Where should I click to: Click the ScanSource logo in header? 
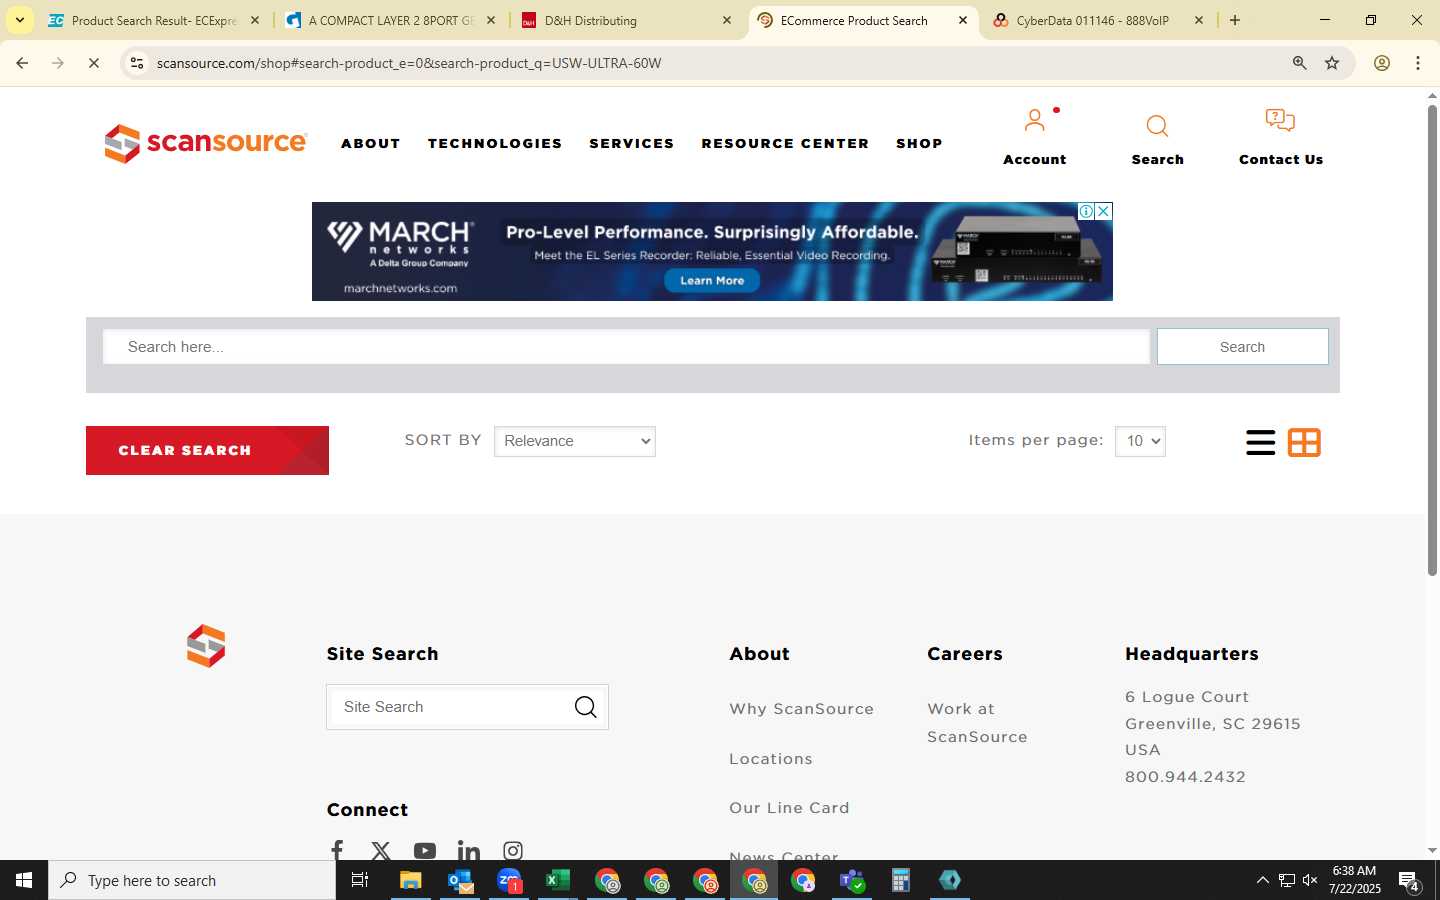[205, 143]
